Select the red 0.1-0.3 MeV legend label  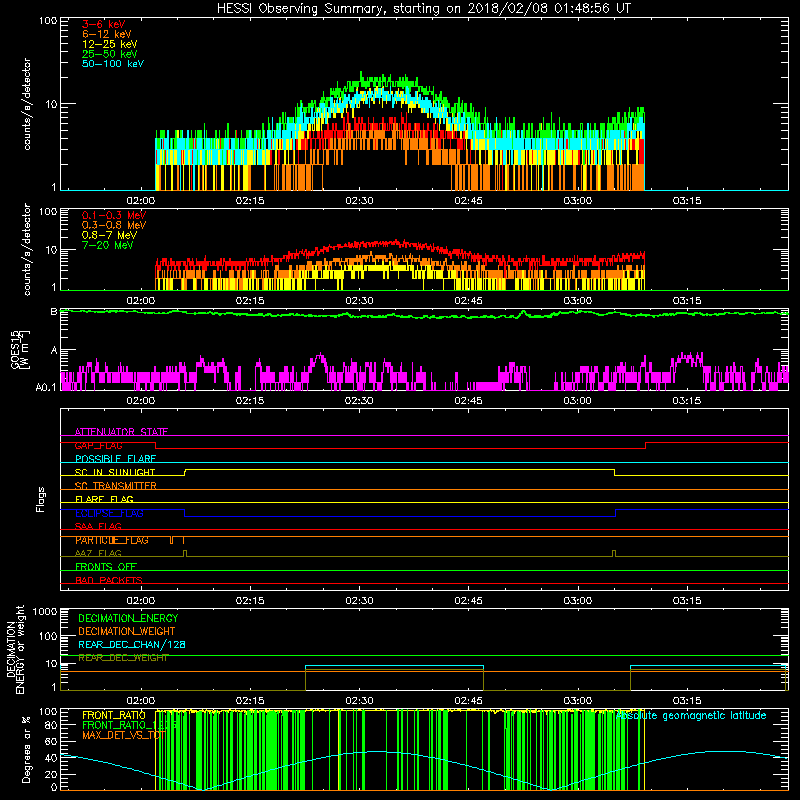tap(114, 215)
